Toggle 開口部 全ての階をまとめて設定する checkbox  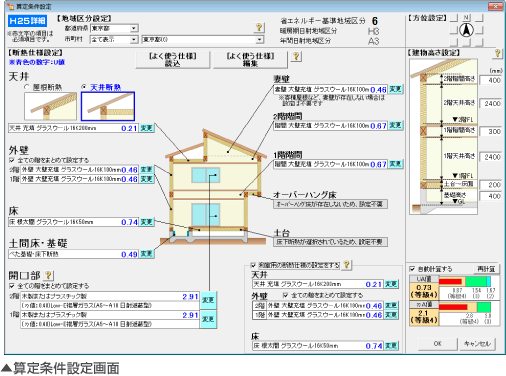[12, 286]
